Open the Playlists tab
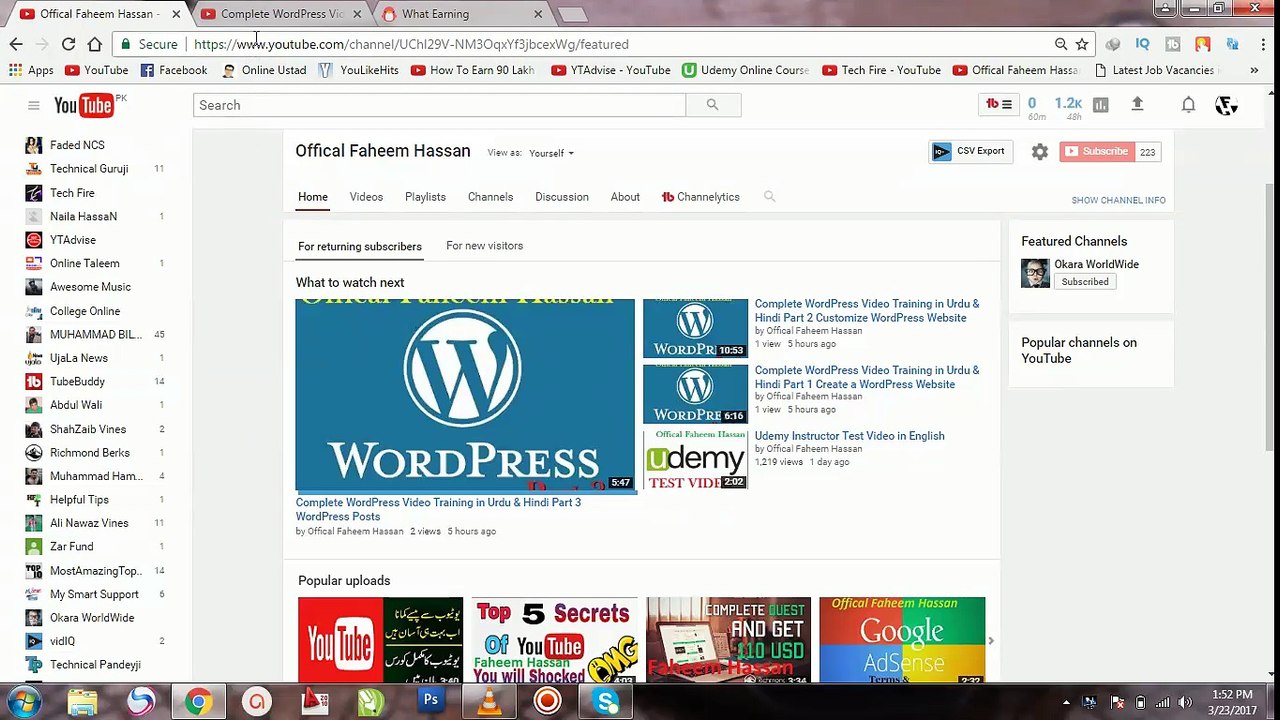1280x720 pixels. point(425,197)
